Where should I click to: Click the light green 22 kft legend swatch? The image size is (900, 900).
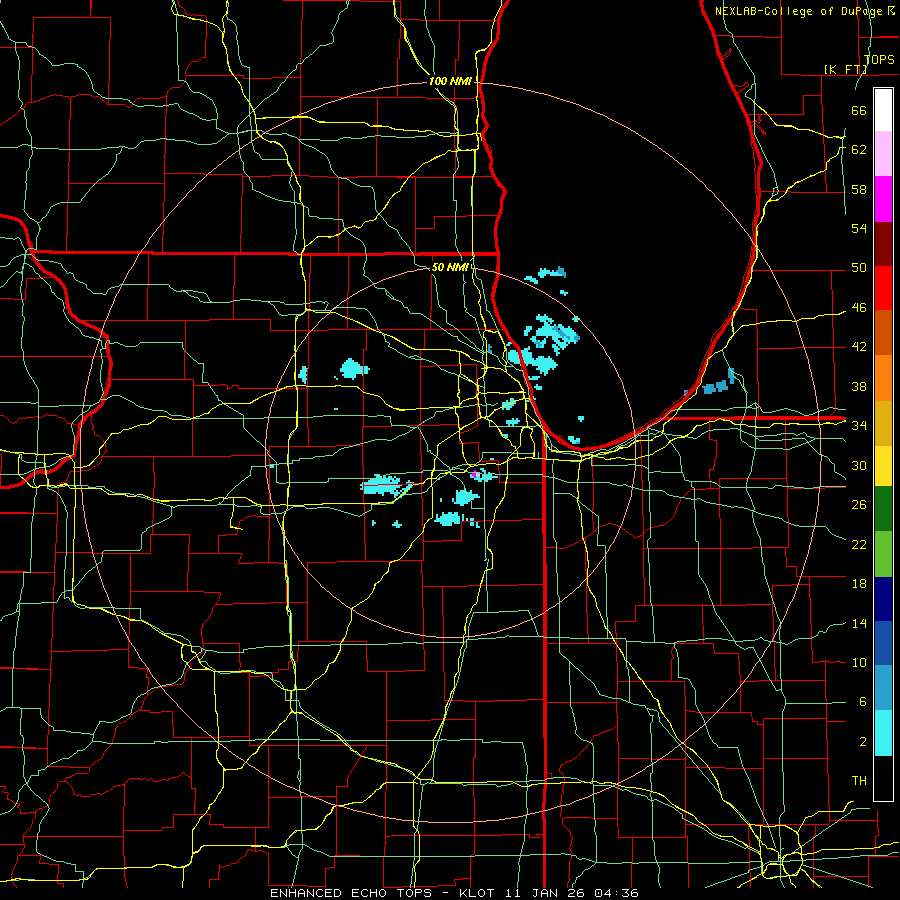click(x=883, y=554)
